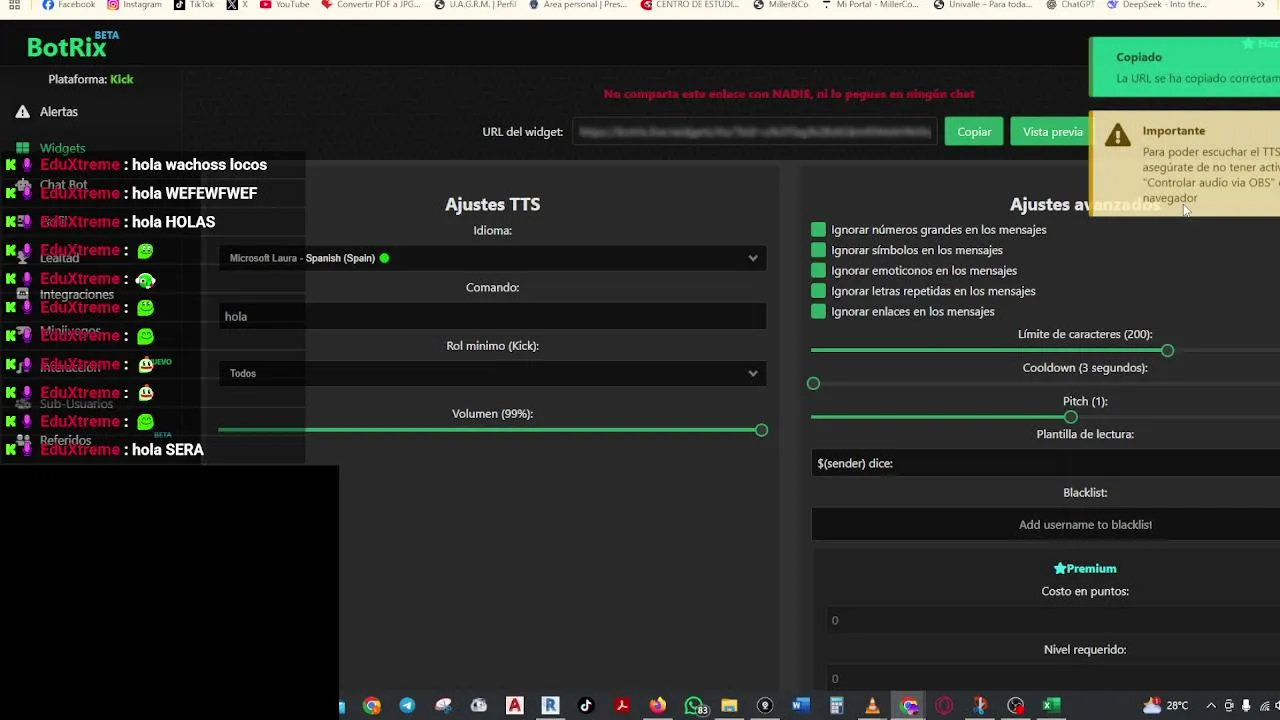Adjust the Pitch (1) slider handle

point(1071,417)
